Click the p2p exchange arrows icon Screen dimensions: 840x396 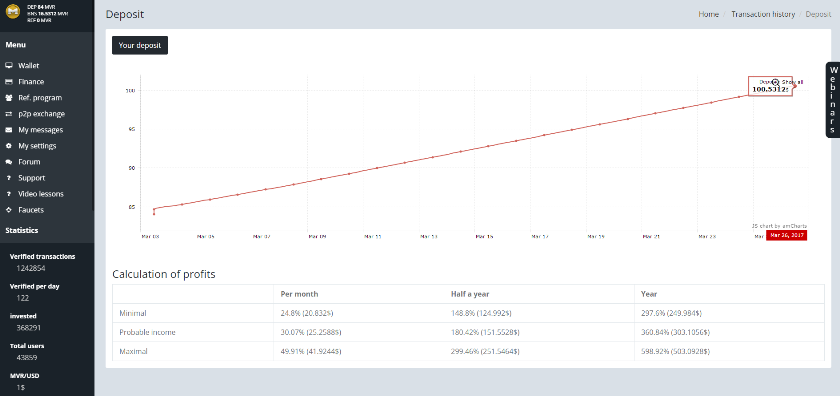[x=9, y=114]
